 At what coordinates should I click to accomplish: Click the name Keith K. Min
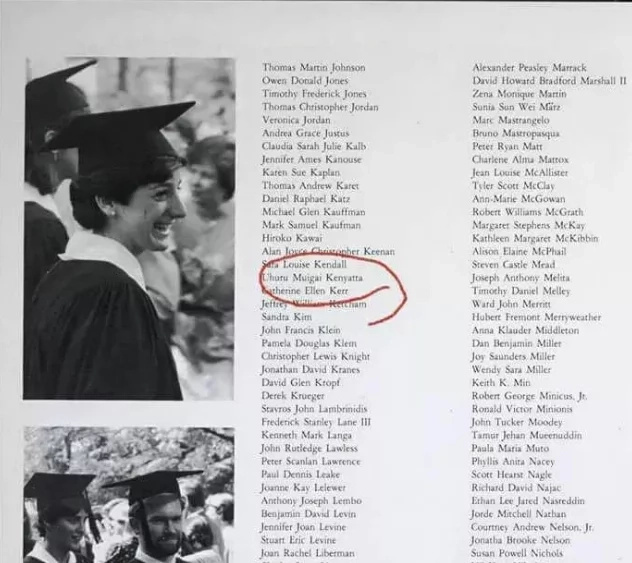(x=501, y=382)
